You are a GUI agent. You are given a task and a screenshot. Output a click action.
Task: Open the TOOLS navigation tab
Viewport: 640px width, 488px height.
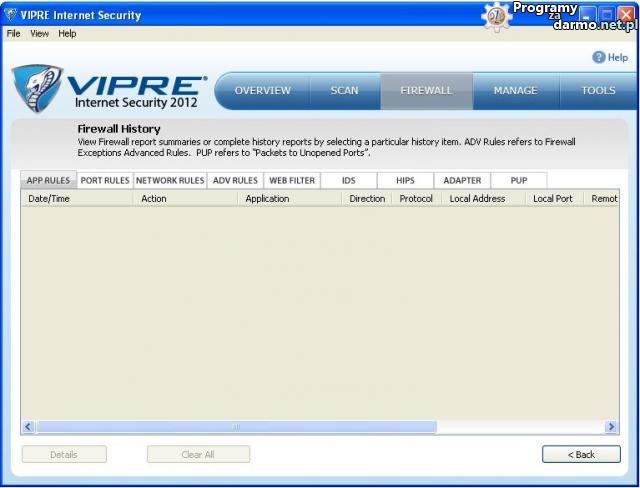pyautogui.click(x=598, y=91)
